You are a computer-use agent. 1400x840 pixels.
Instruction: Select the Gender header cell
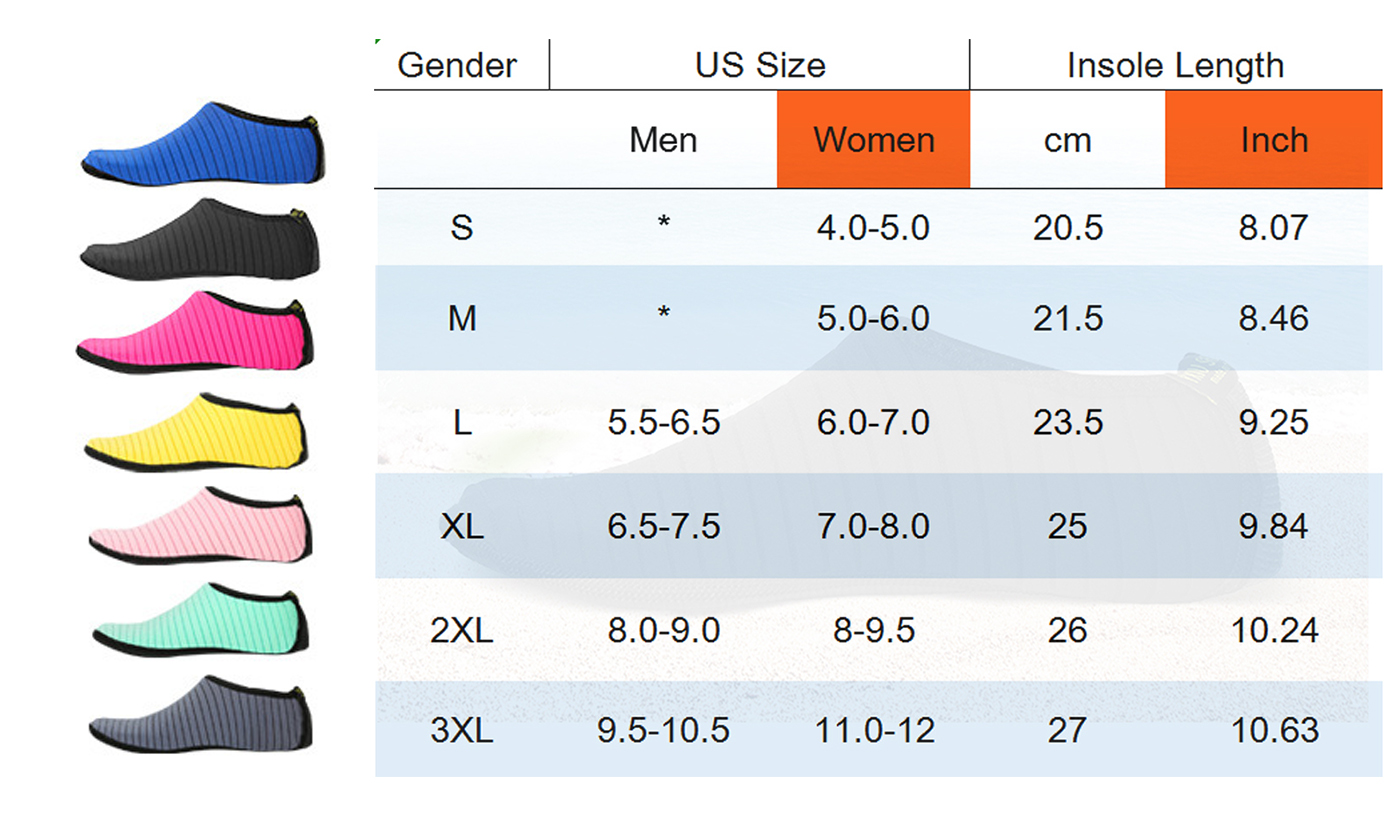pos(457,66)
